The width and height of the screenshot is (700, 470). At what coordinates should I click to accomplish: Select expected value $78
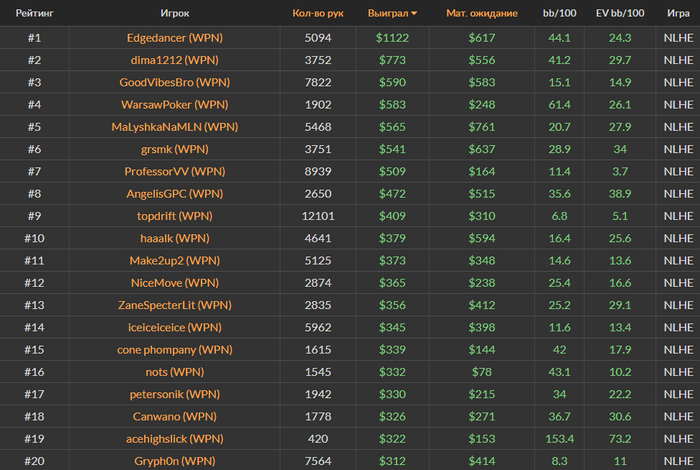482,372
